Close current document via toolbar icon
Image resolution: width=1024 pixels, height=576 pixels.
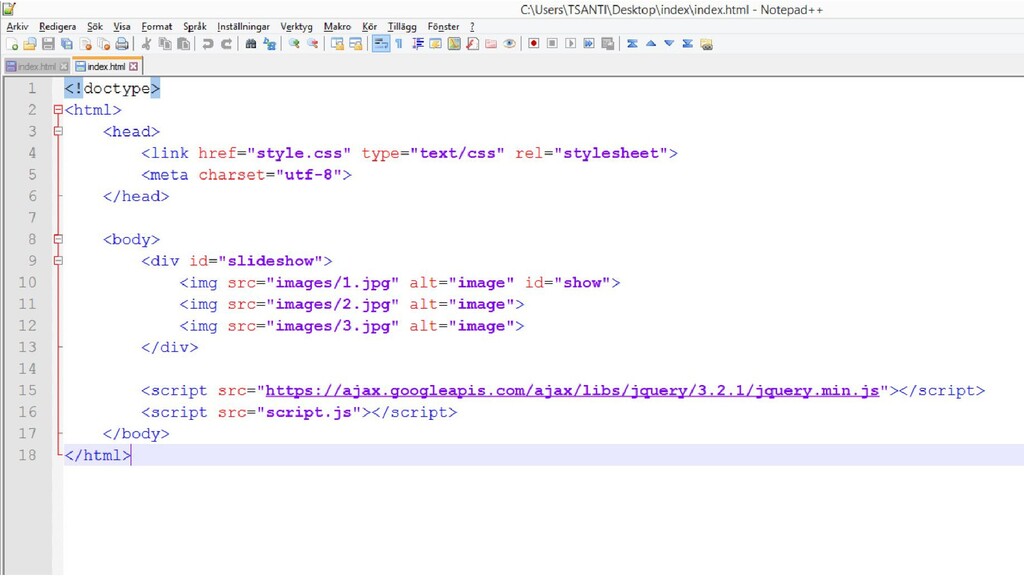pyautogui.click(x=86, y=44)
